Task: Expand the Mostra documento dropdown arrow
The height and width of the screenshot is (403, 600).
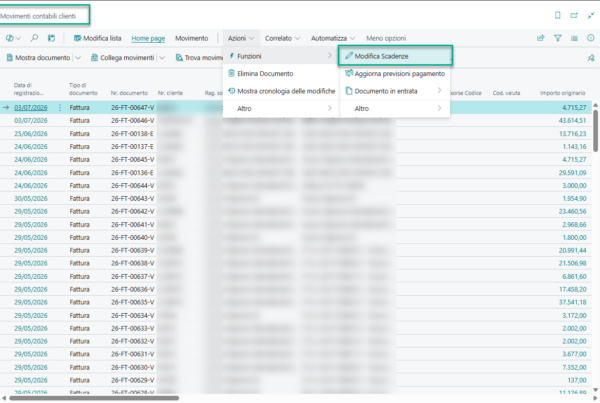Action: pos(78,58)
